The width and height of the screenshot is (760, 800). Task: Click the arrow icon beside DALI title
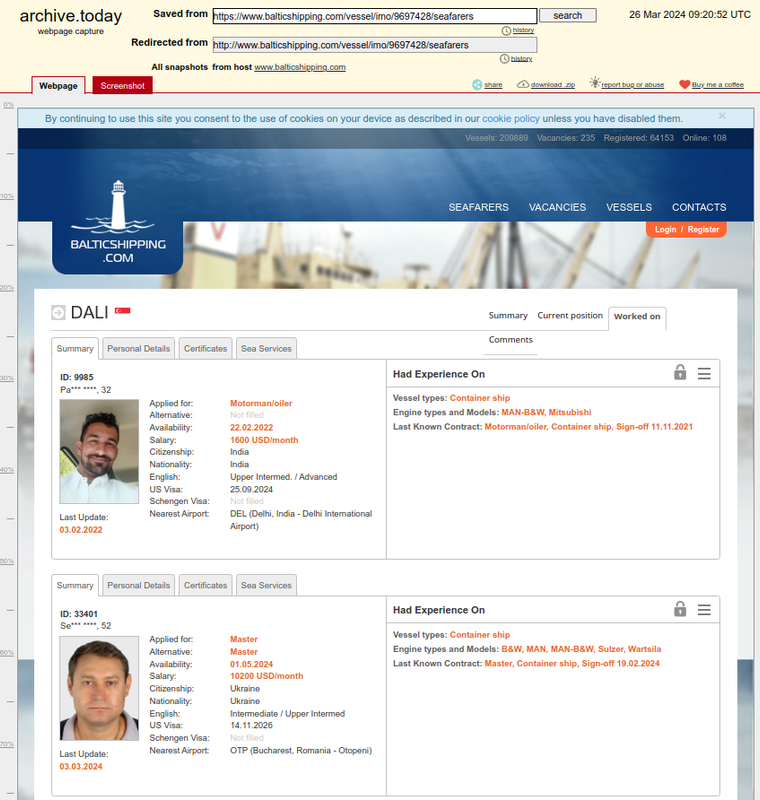[59, 312]
